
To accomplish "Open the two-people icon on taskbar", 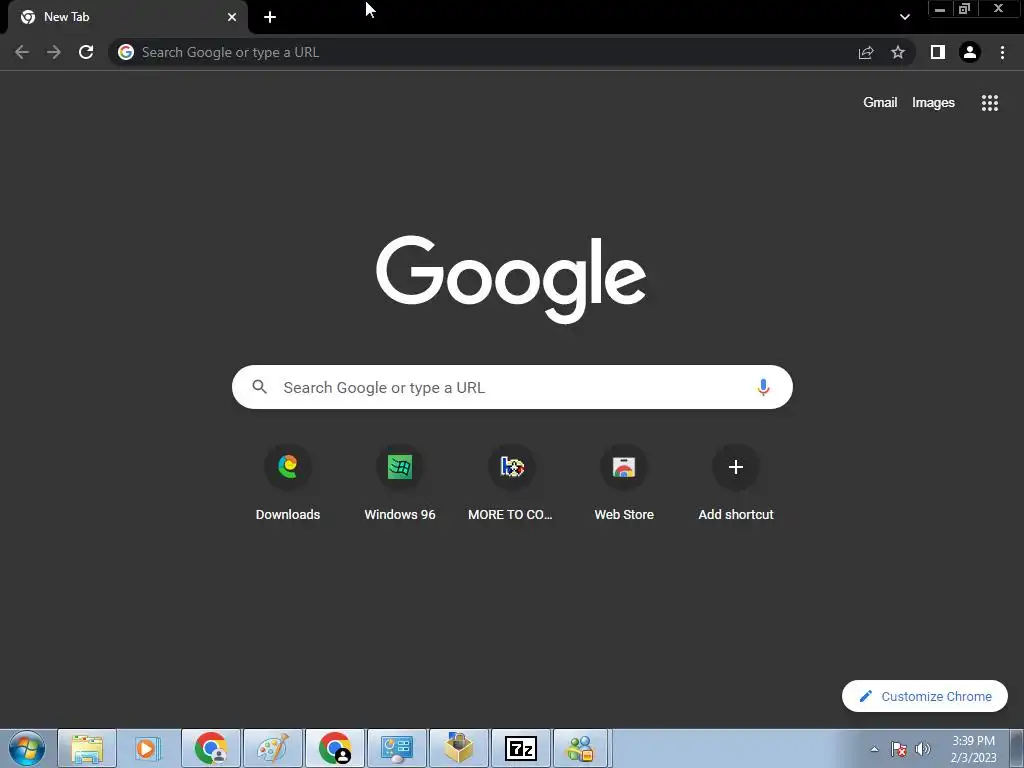I will (x=581, y=748).
